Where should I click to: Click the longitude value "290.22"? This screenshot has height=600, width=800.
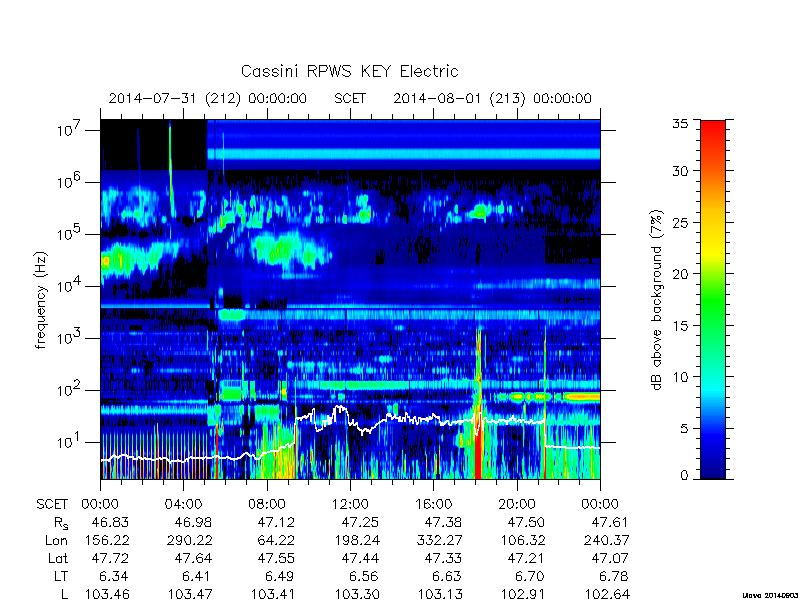[189, 540]
